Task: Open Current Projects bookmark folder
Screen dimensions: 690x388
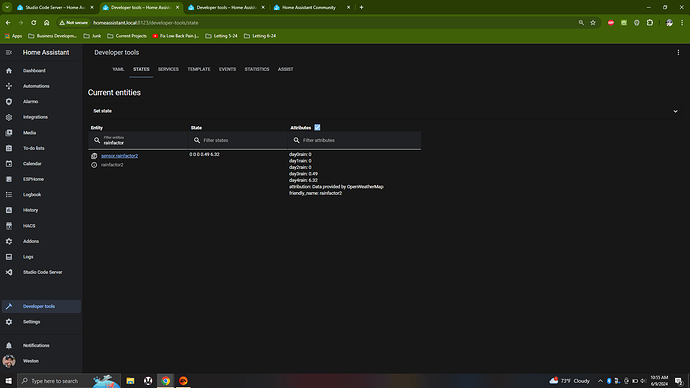Action: coord(127,36)
